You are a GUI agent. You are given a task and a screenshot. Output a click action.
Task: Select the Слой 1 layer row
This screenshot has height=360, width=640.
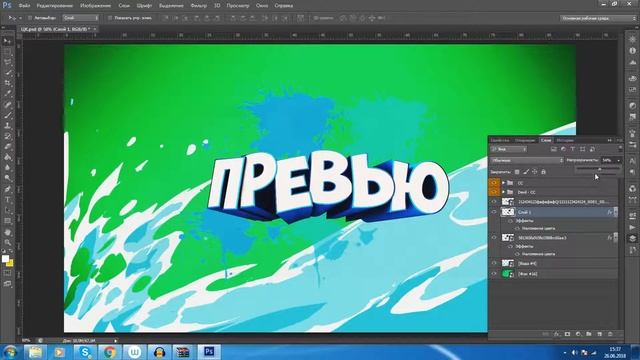click(559, 212)
